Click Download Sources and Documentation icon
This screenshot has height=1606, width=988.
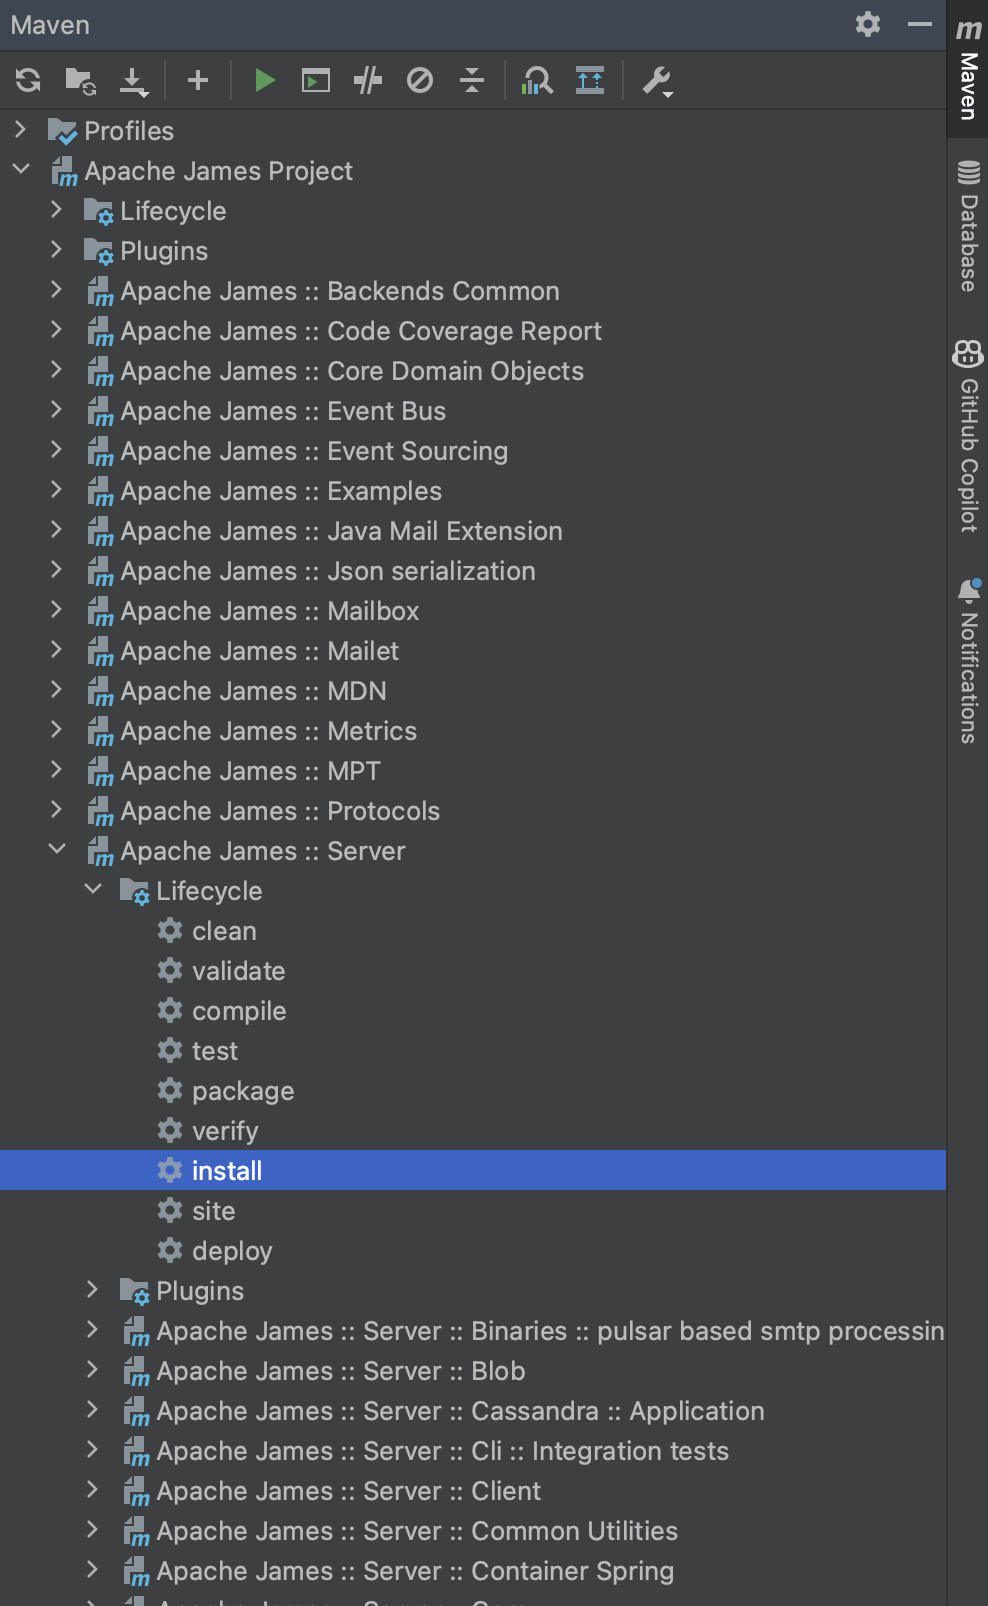pos(133,80)
